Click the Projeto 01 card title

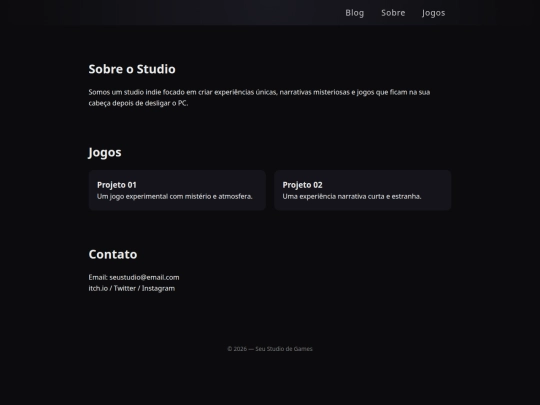pyautogui.click(x=117, y=185)
